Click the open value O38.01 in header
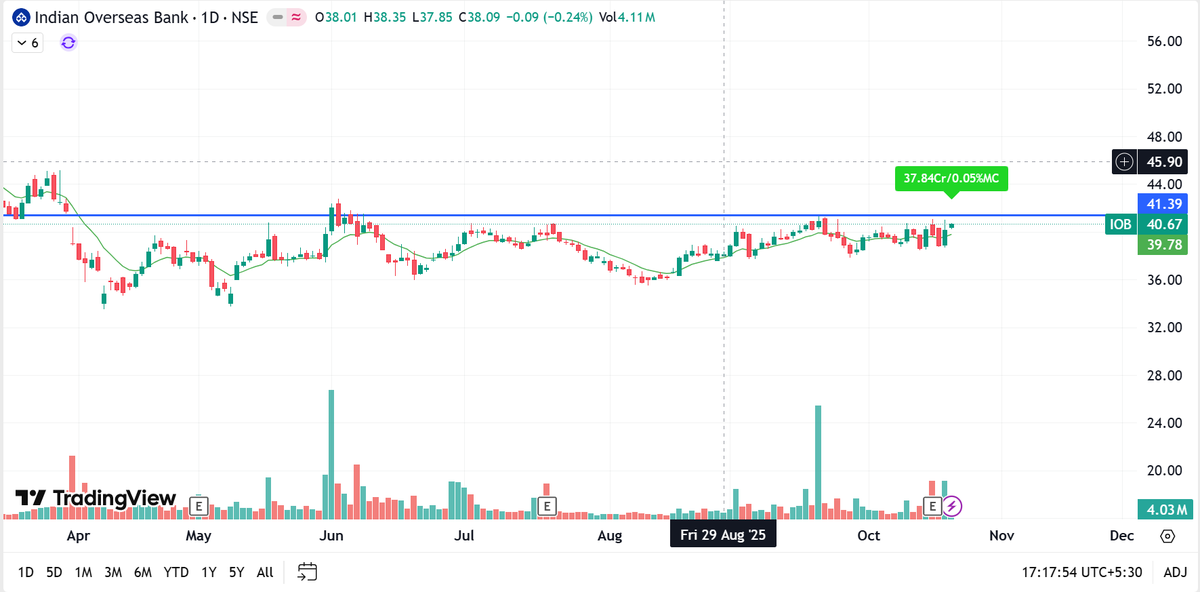 pyautogui.click(x=338, y=17)
